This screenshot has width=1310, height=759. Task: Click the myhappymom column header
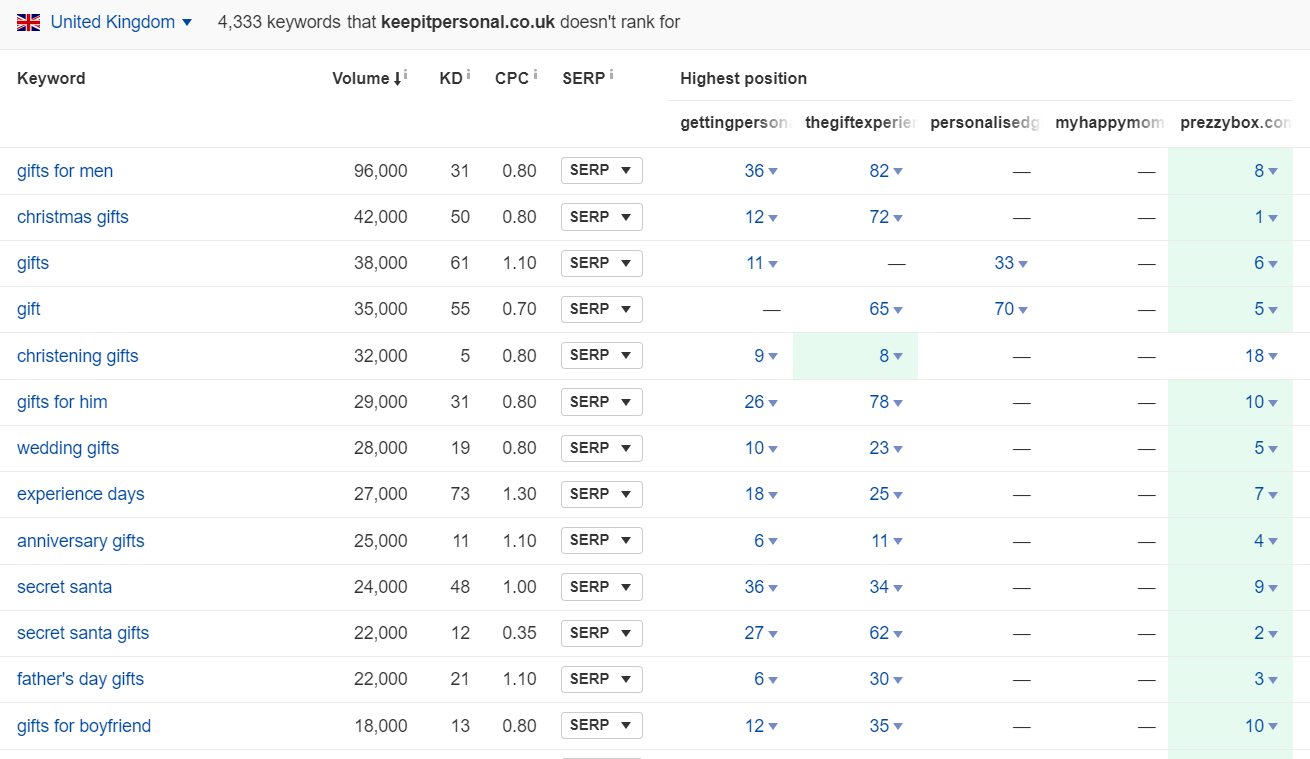click(1110, 123)
